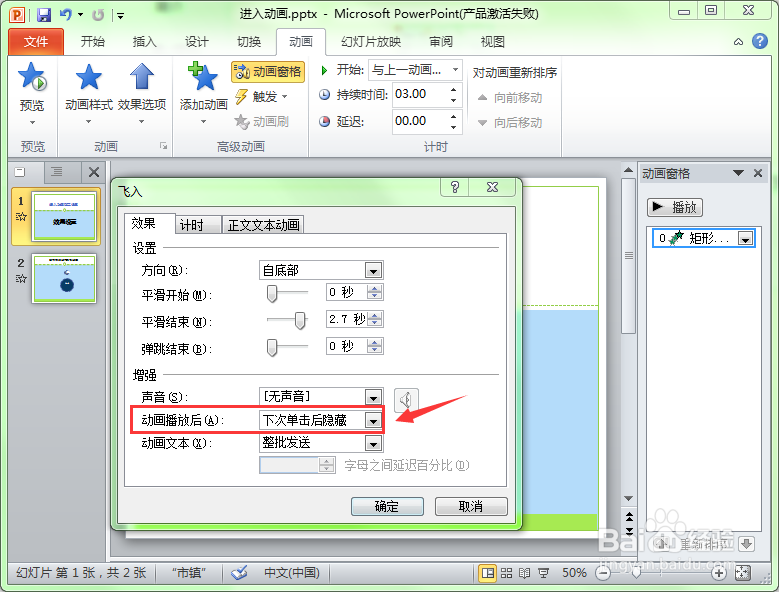779x592 pixels.
Task: Open the 文件 File tab
Action: coord(36,42)
